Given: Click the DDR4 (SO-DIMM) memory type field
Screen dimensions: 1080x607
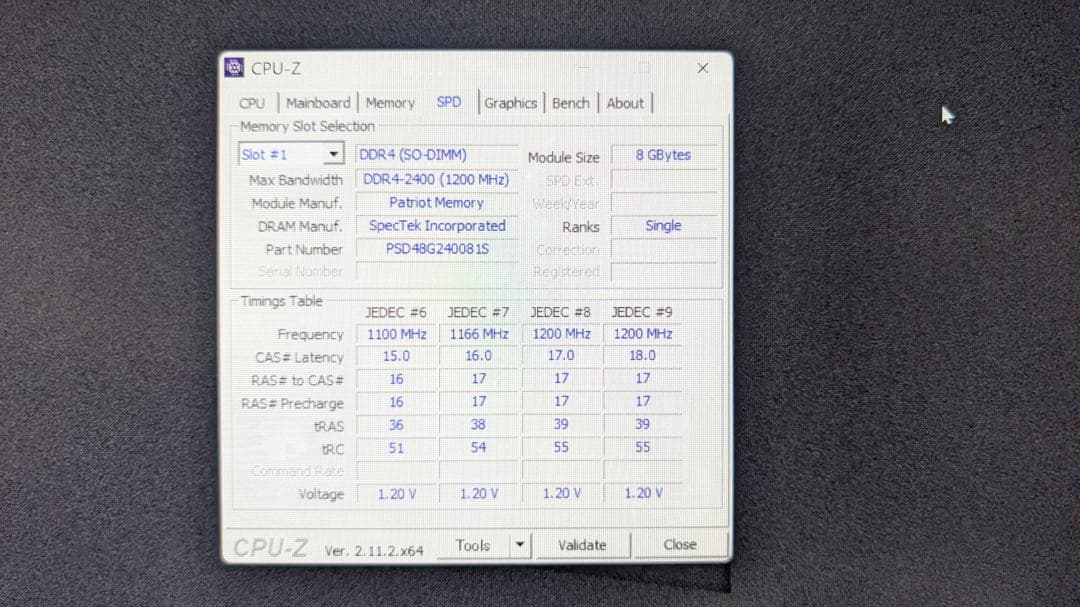Looking at the screenshot, I should pos(436,155).
